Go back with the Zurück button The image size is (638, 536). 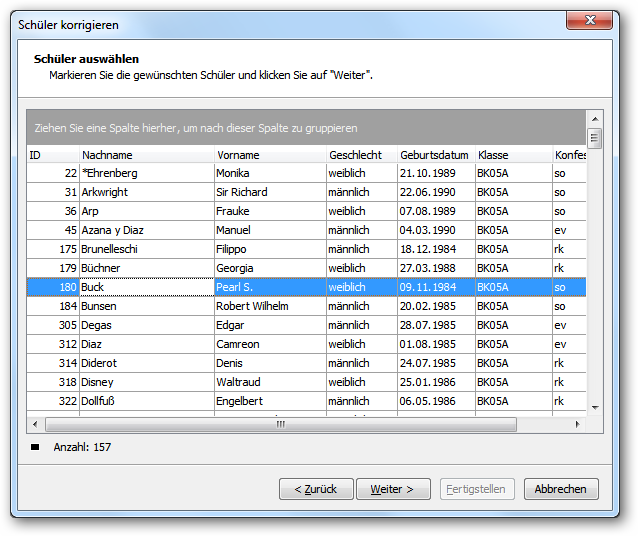click(x=316, y=489)
